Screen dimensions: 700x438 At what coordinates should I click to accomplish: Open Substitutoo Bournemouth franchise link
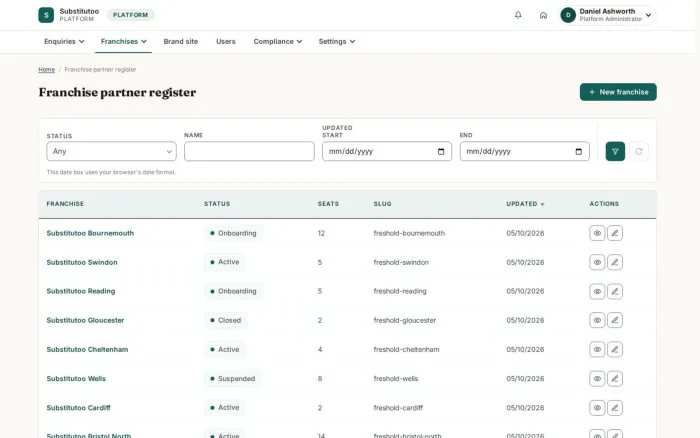(x=90, y=233)
